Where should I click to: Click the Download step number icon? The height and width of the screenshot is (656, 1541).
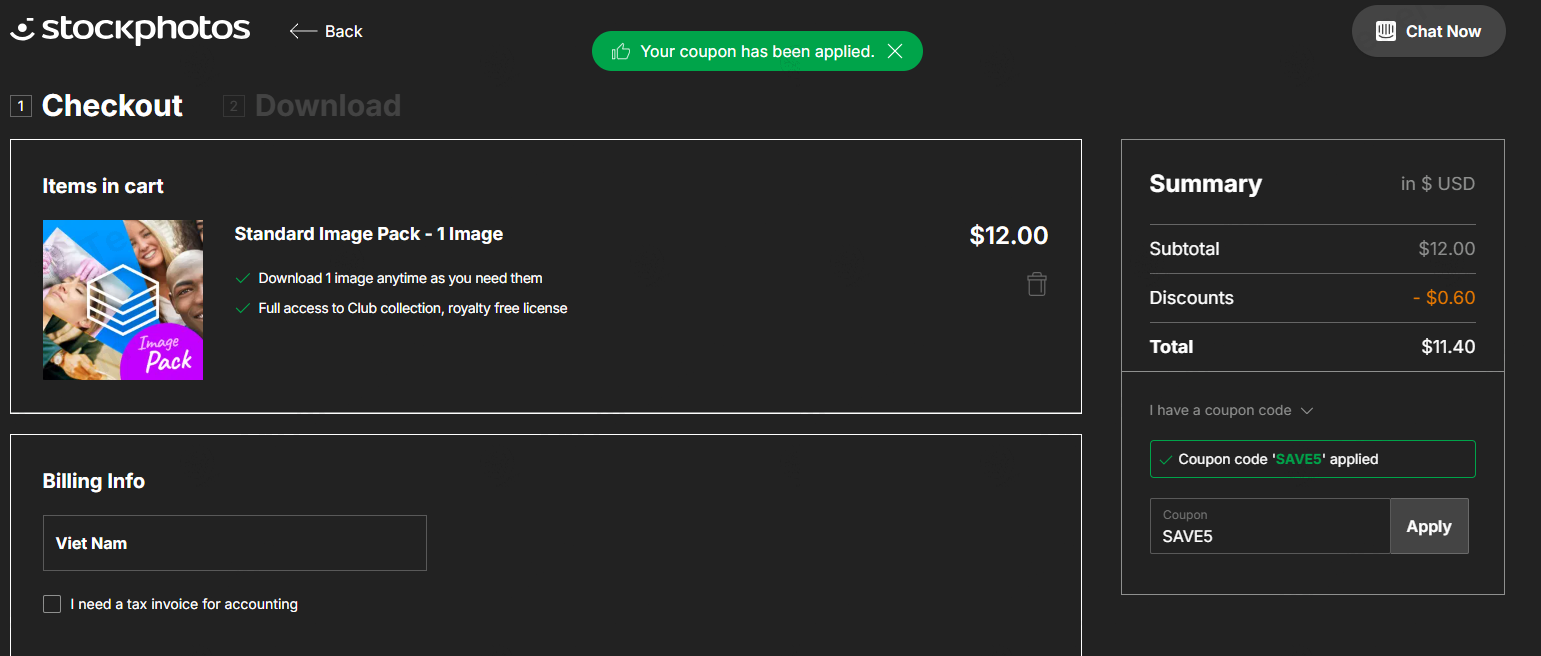point(234,106)
